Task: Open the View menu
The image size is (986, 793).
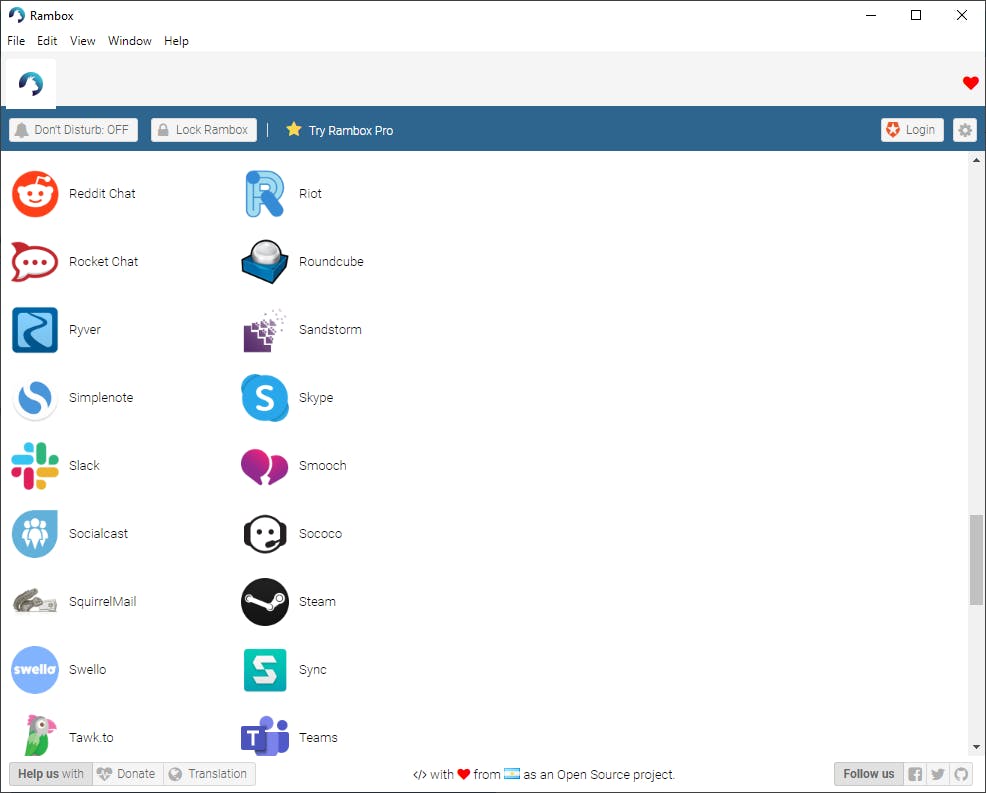Action: [x=82, y=41]
